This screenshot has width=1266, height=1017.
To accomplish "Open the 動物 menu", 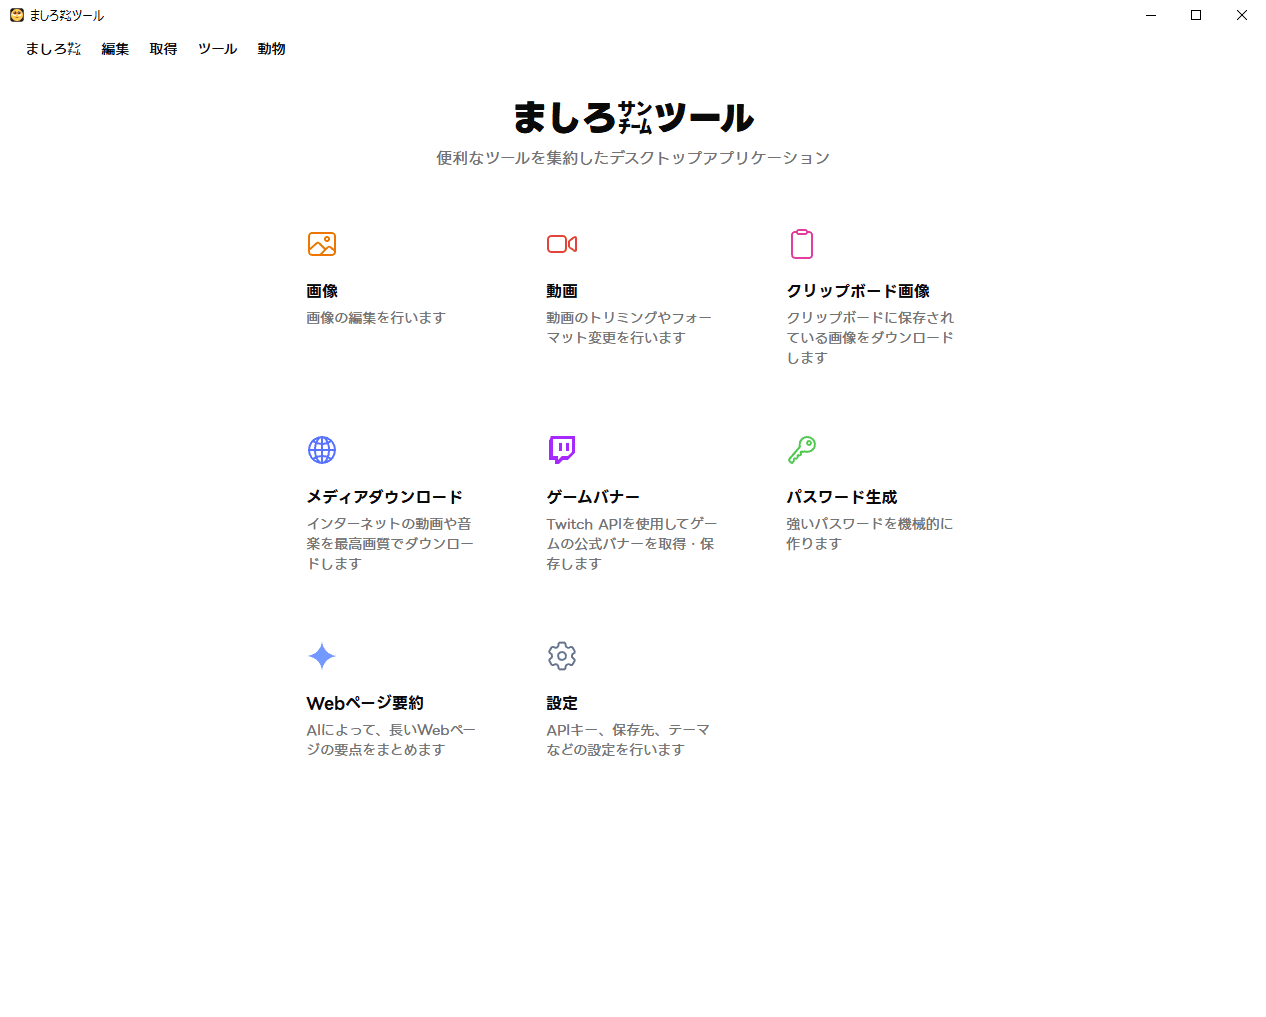I will pos(270,48).
